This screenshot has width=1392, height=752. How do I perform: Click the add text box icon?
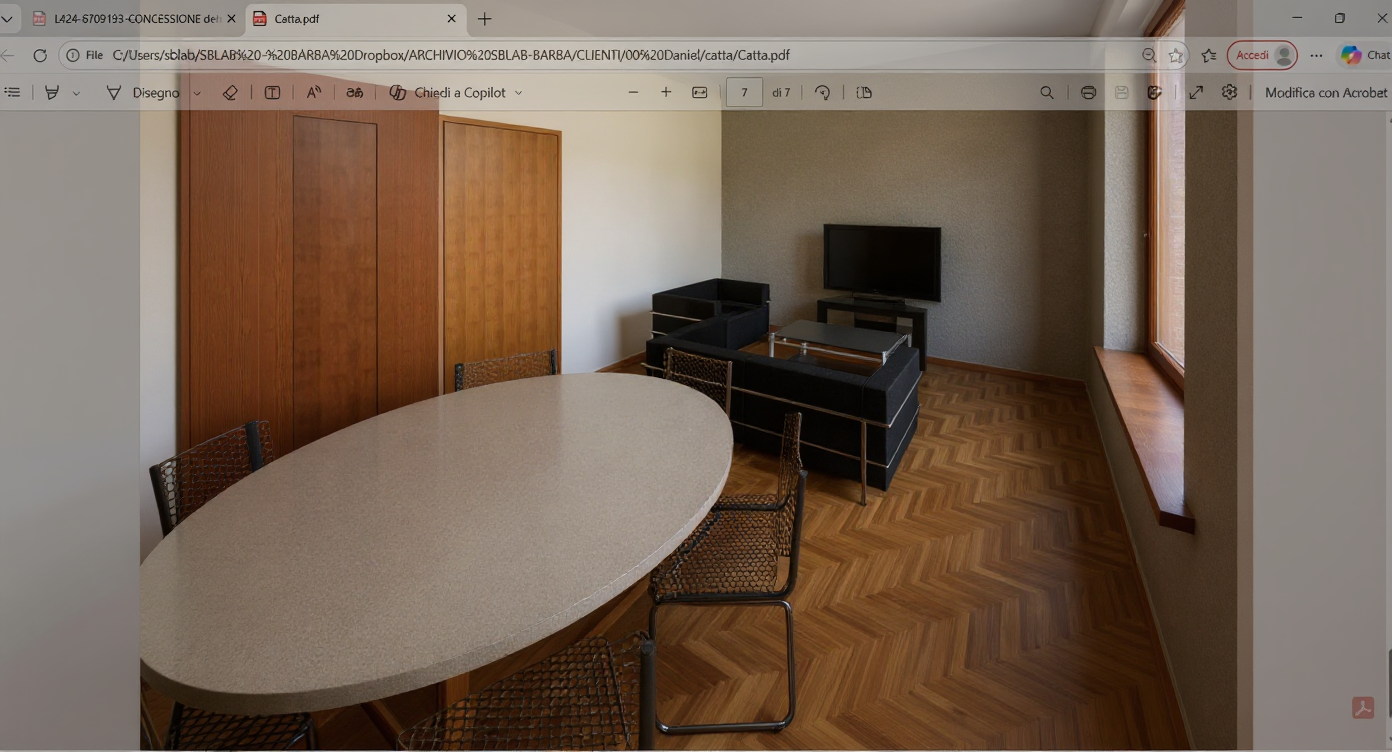point(272,92)
